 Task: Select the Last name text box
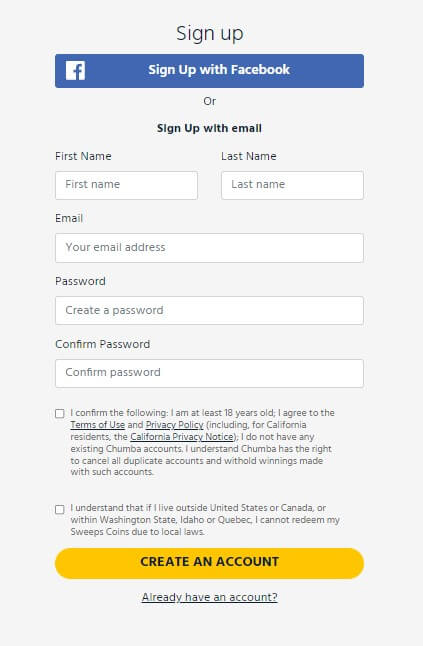click(x=292, y=185)
